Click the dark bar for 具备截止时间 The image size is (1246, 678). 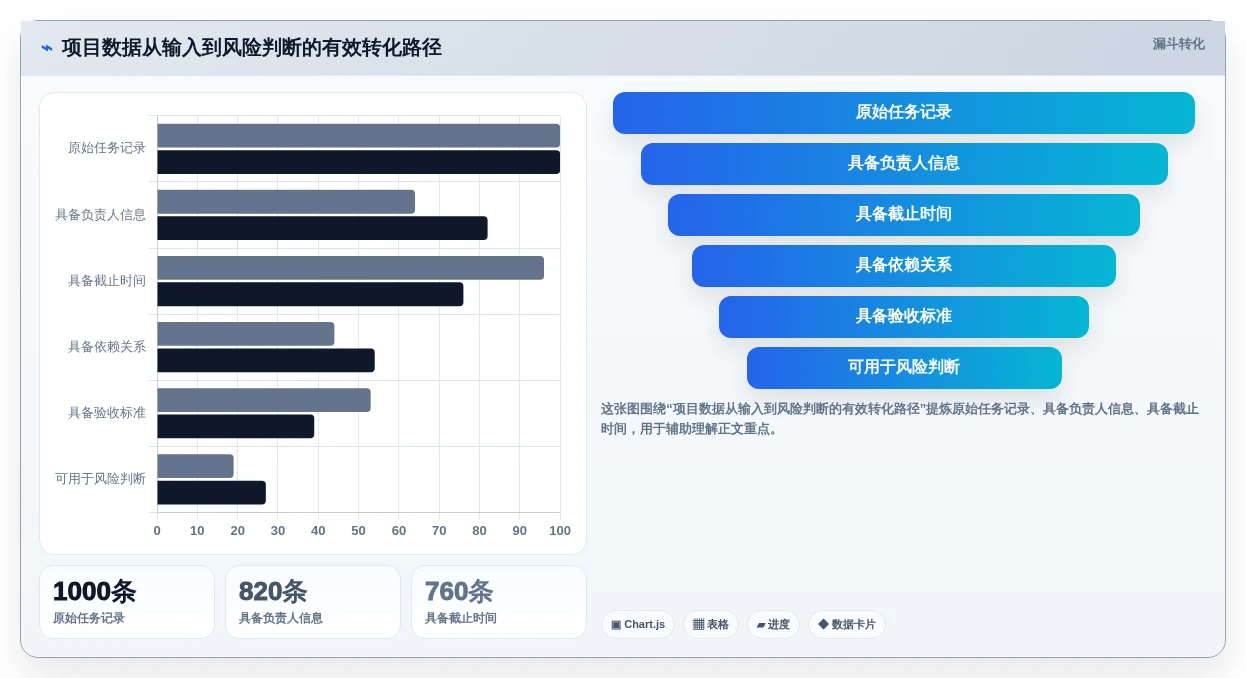pyautogui.click(x=310, y=294)
